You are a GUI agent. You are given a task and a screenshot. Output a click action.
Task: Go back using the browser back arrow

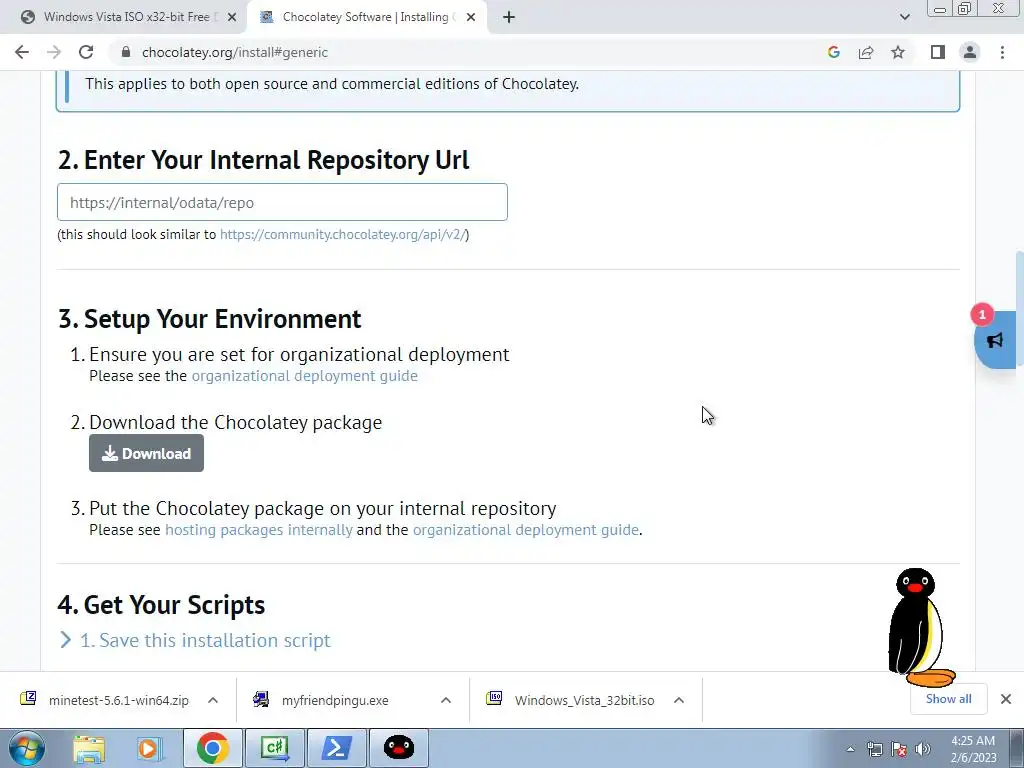22,52
